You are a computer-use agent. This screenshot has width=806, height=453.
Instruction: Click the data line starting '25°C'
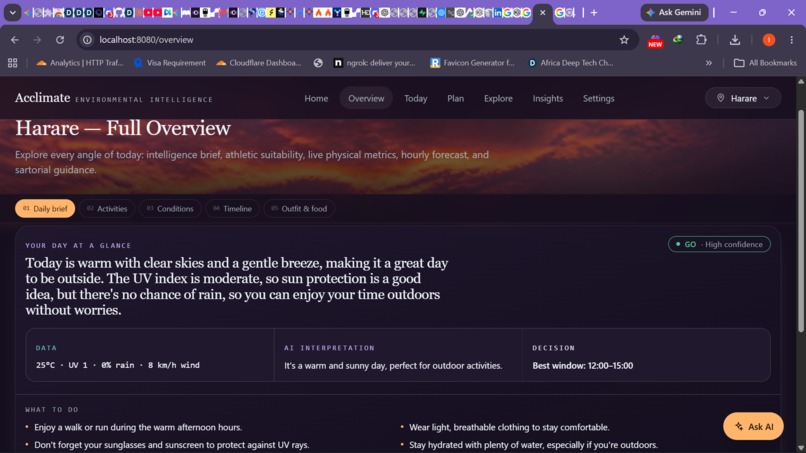coord(118,365)
